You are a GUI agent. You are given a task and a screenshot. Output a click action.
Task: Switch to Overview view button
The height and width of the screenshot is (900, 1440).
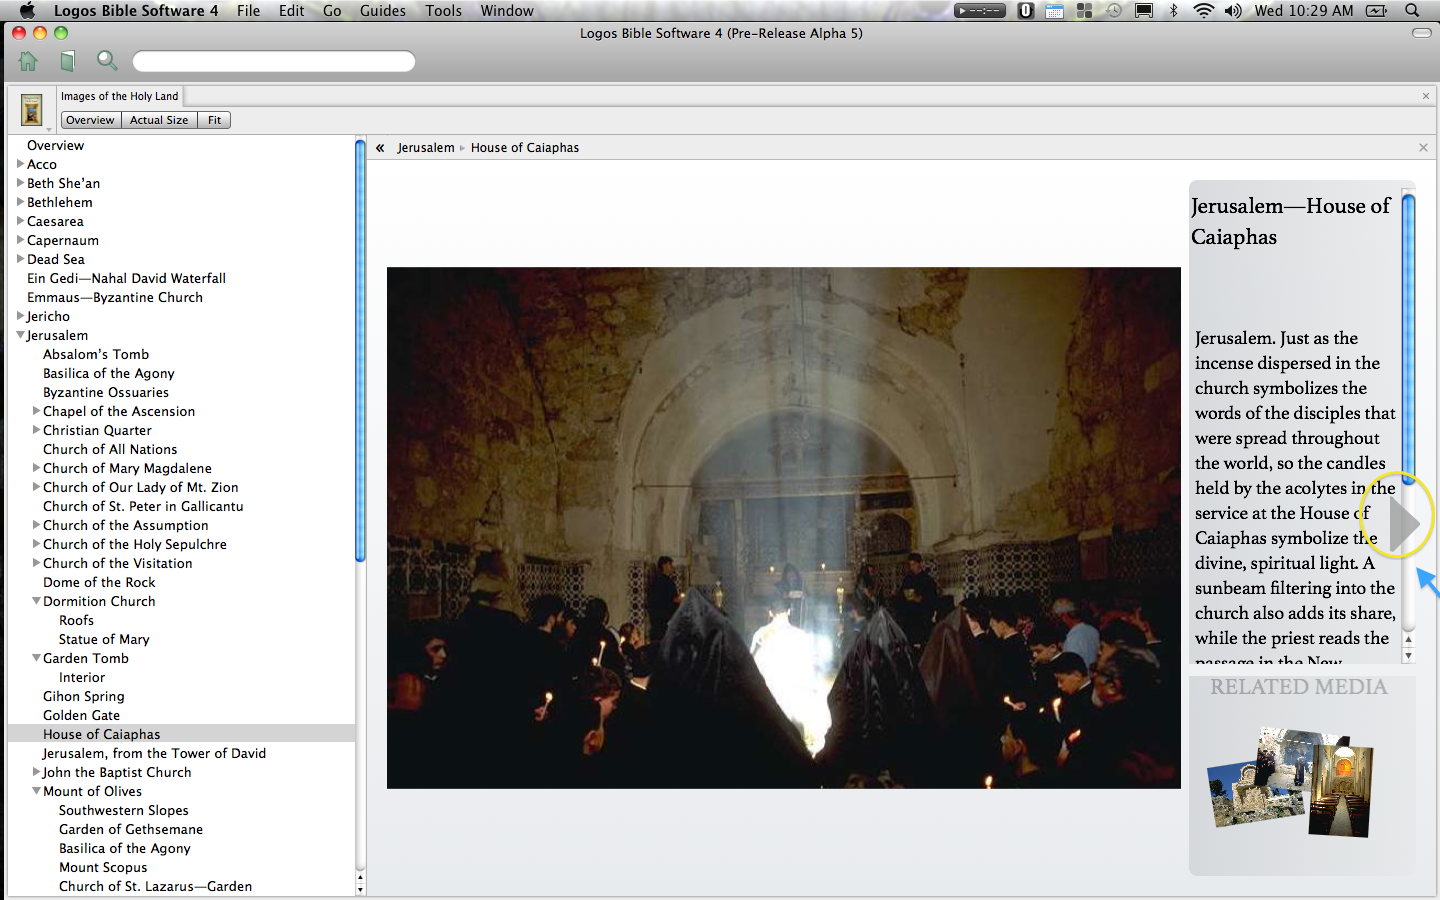pos(90,120)
